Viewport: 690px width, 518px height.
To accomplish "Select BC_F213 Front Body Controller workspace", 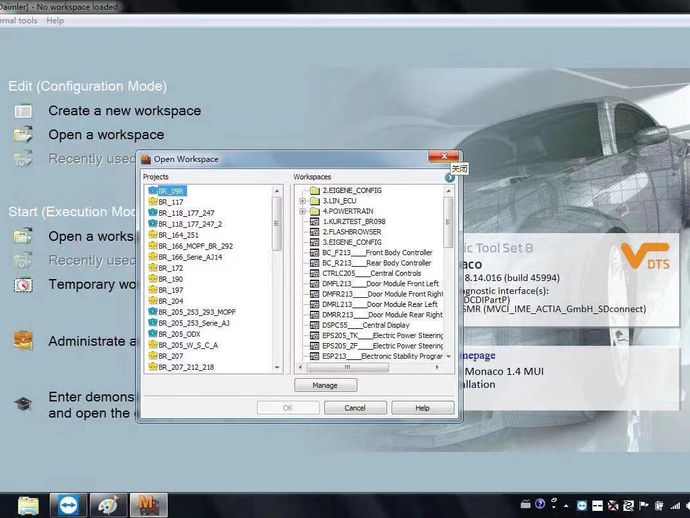I will [377, 253].
